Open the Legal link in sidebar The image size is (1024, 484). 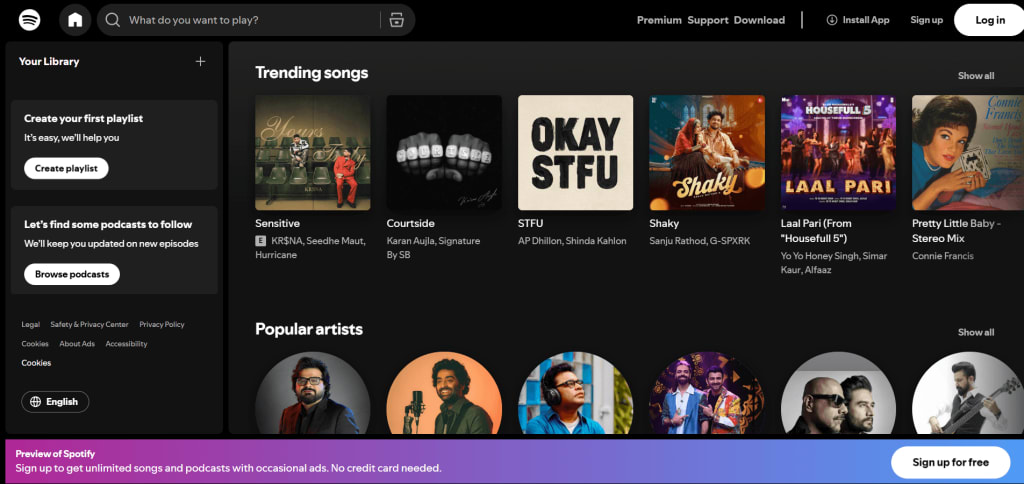(x=31, y=325)
